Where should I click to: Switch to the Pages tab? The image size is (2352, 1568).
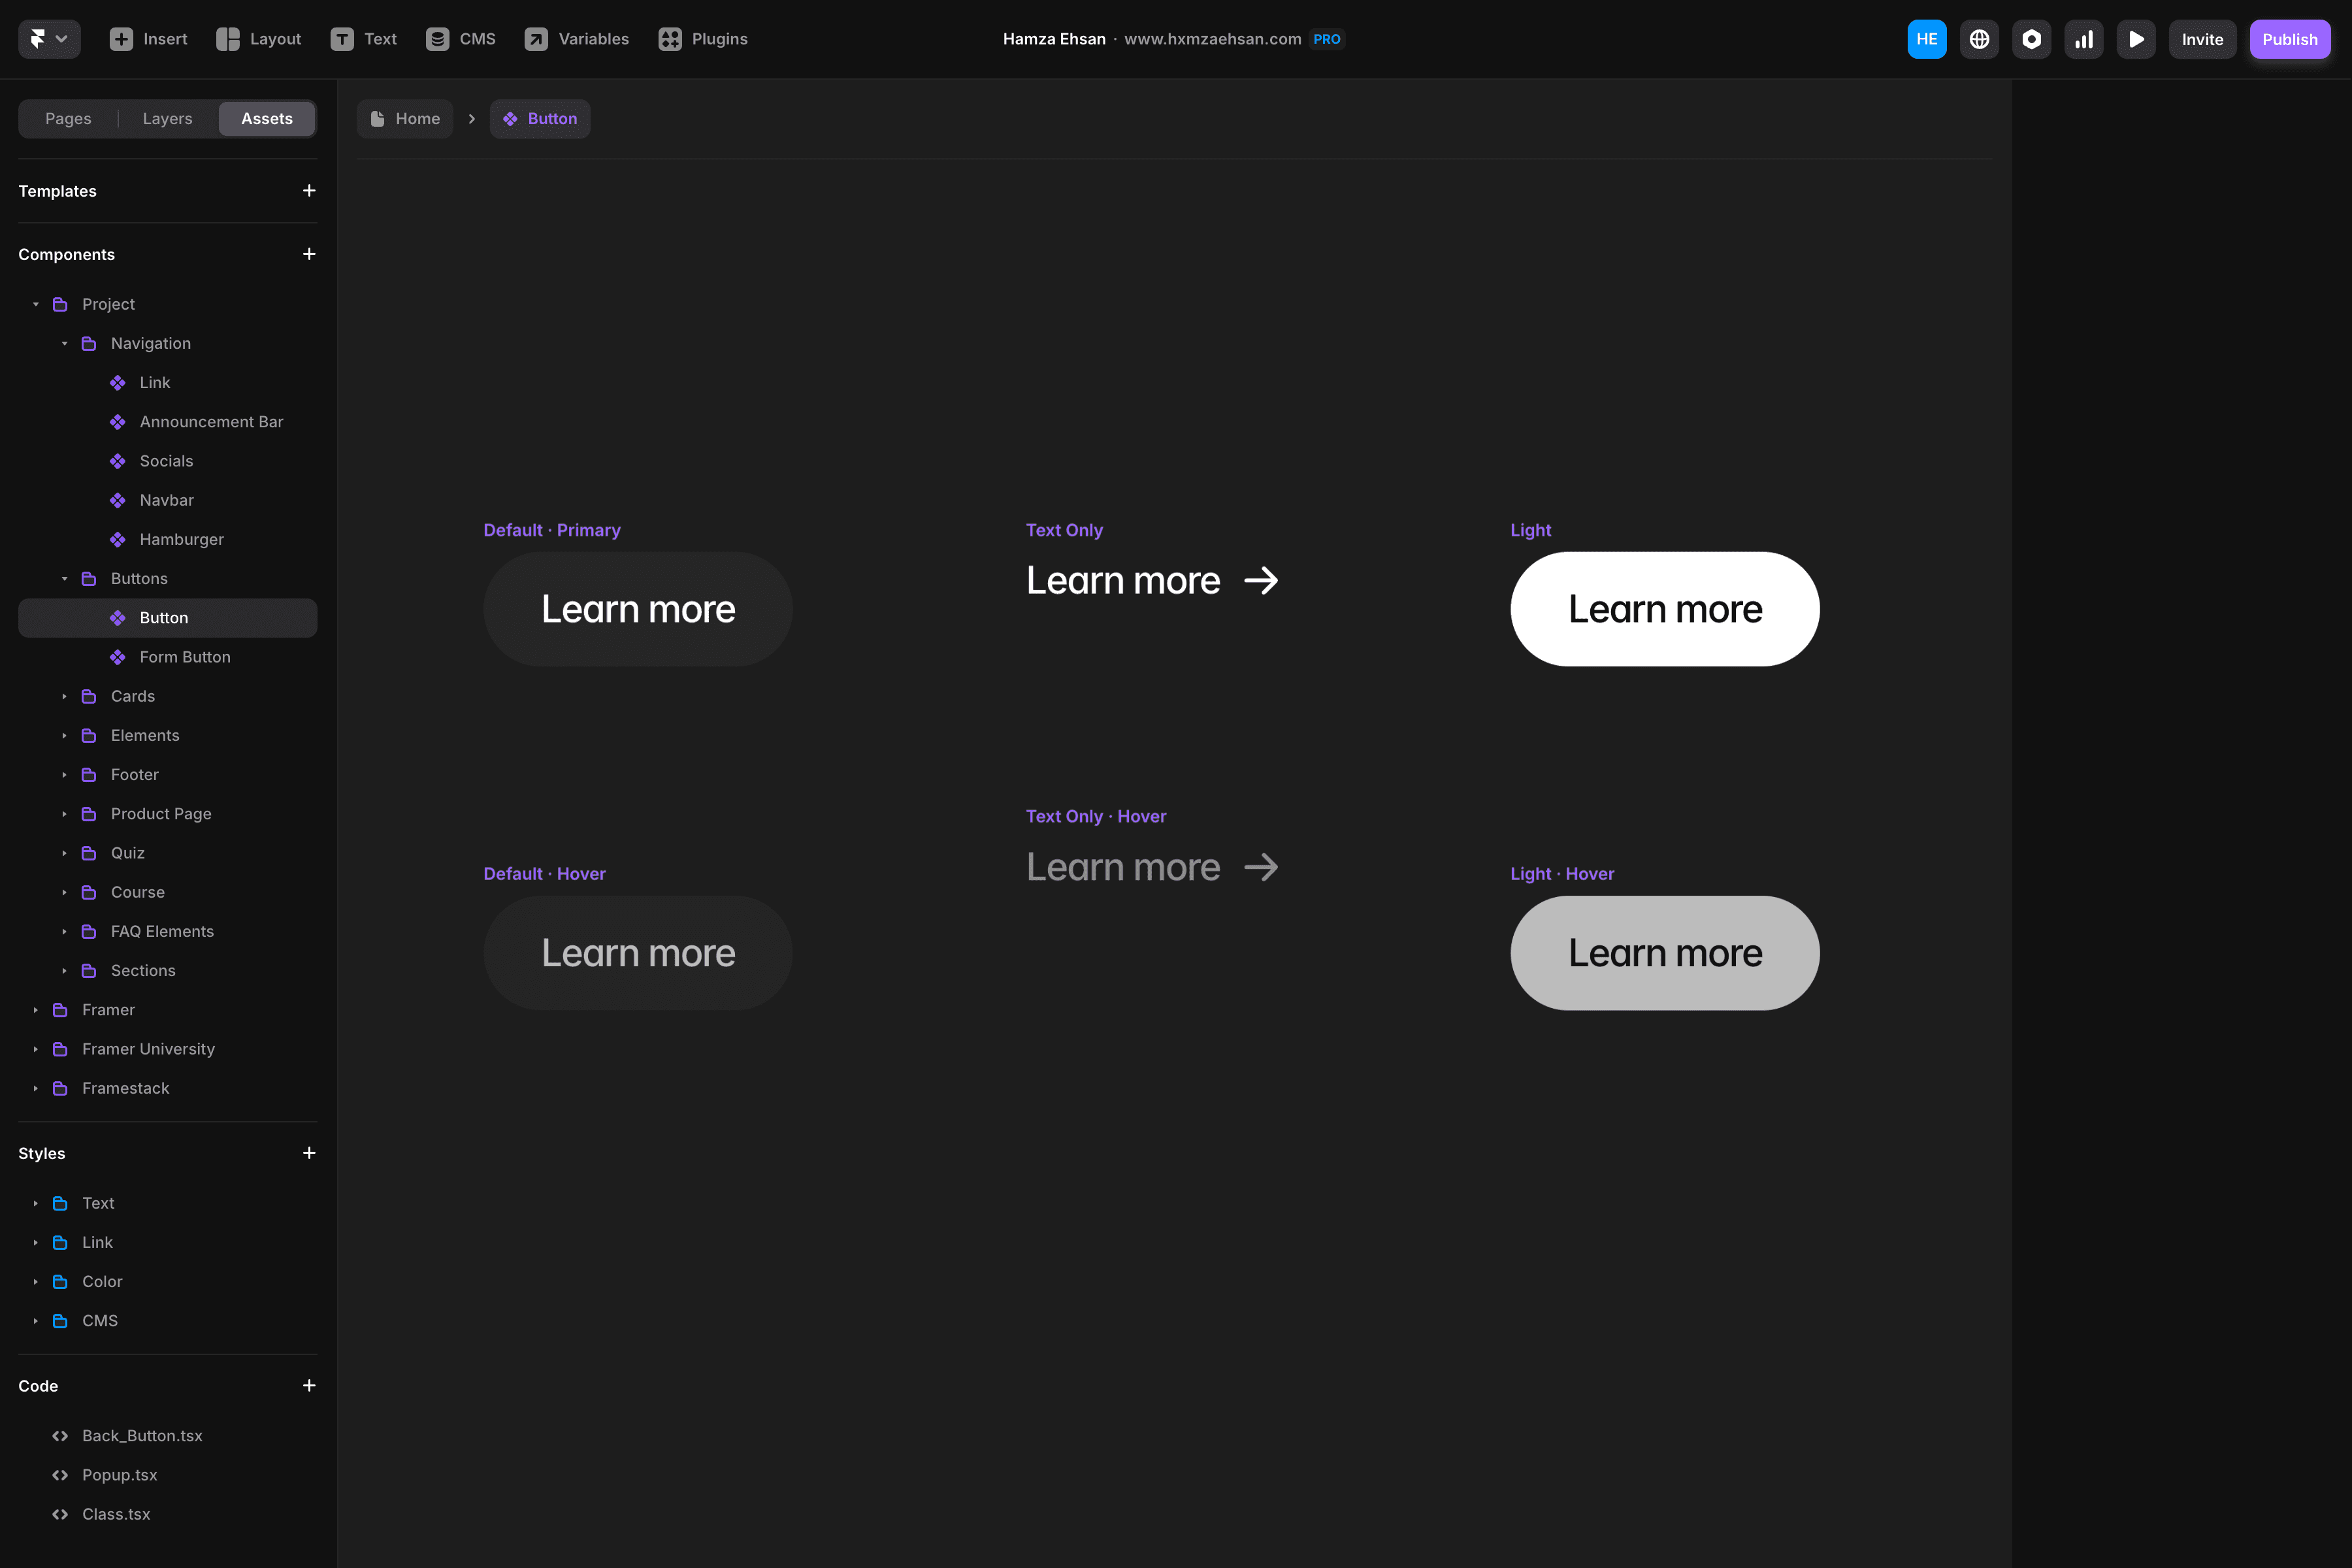point(68,118)
